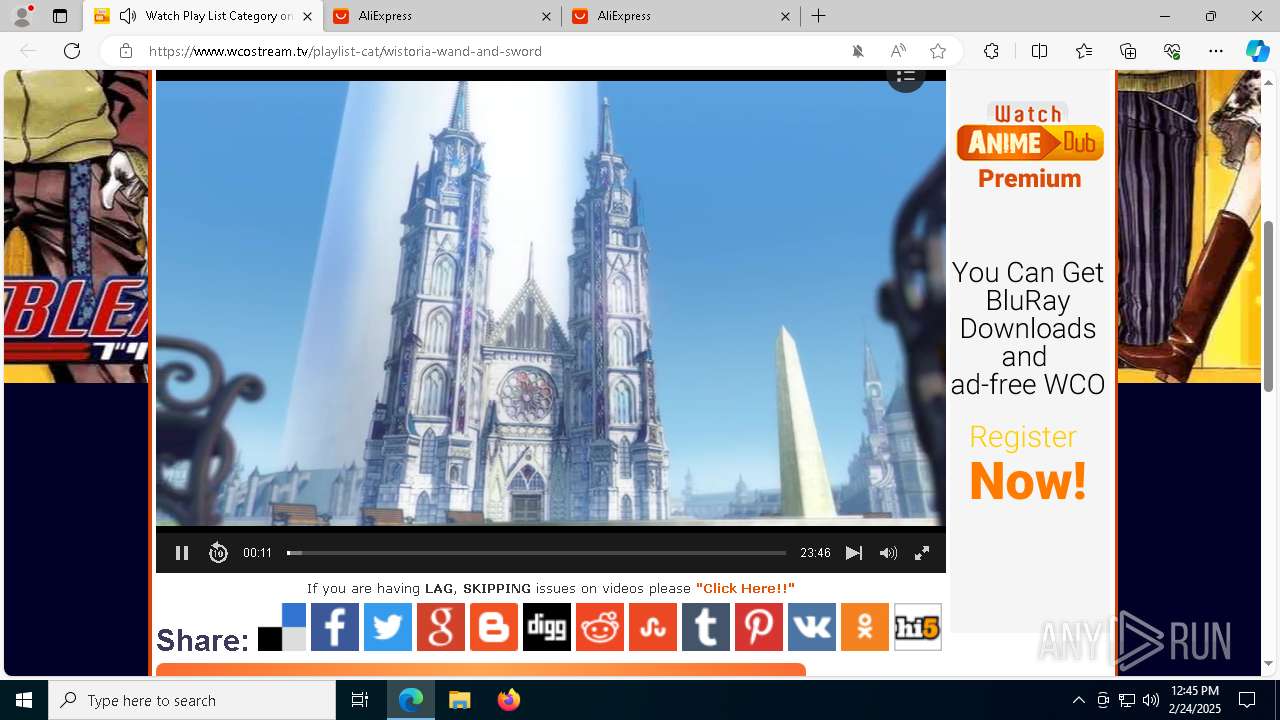The height and width of the screenshot is (720, 1280).
Task: Show hidden system tray icons
Action: pyautogui.click(x=1079, y=700)
